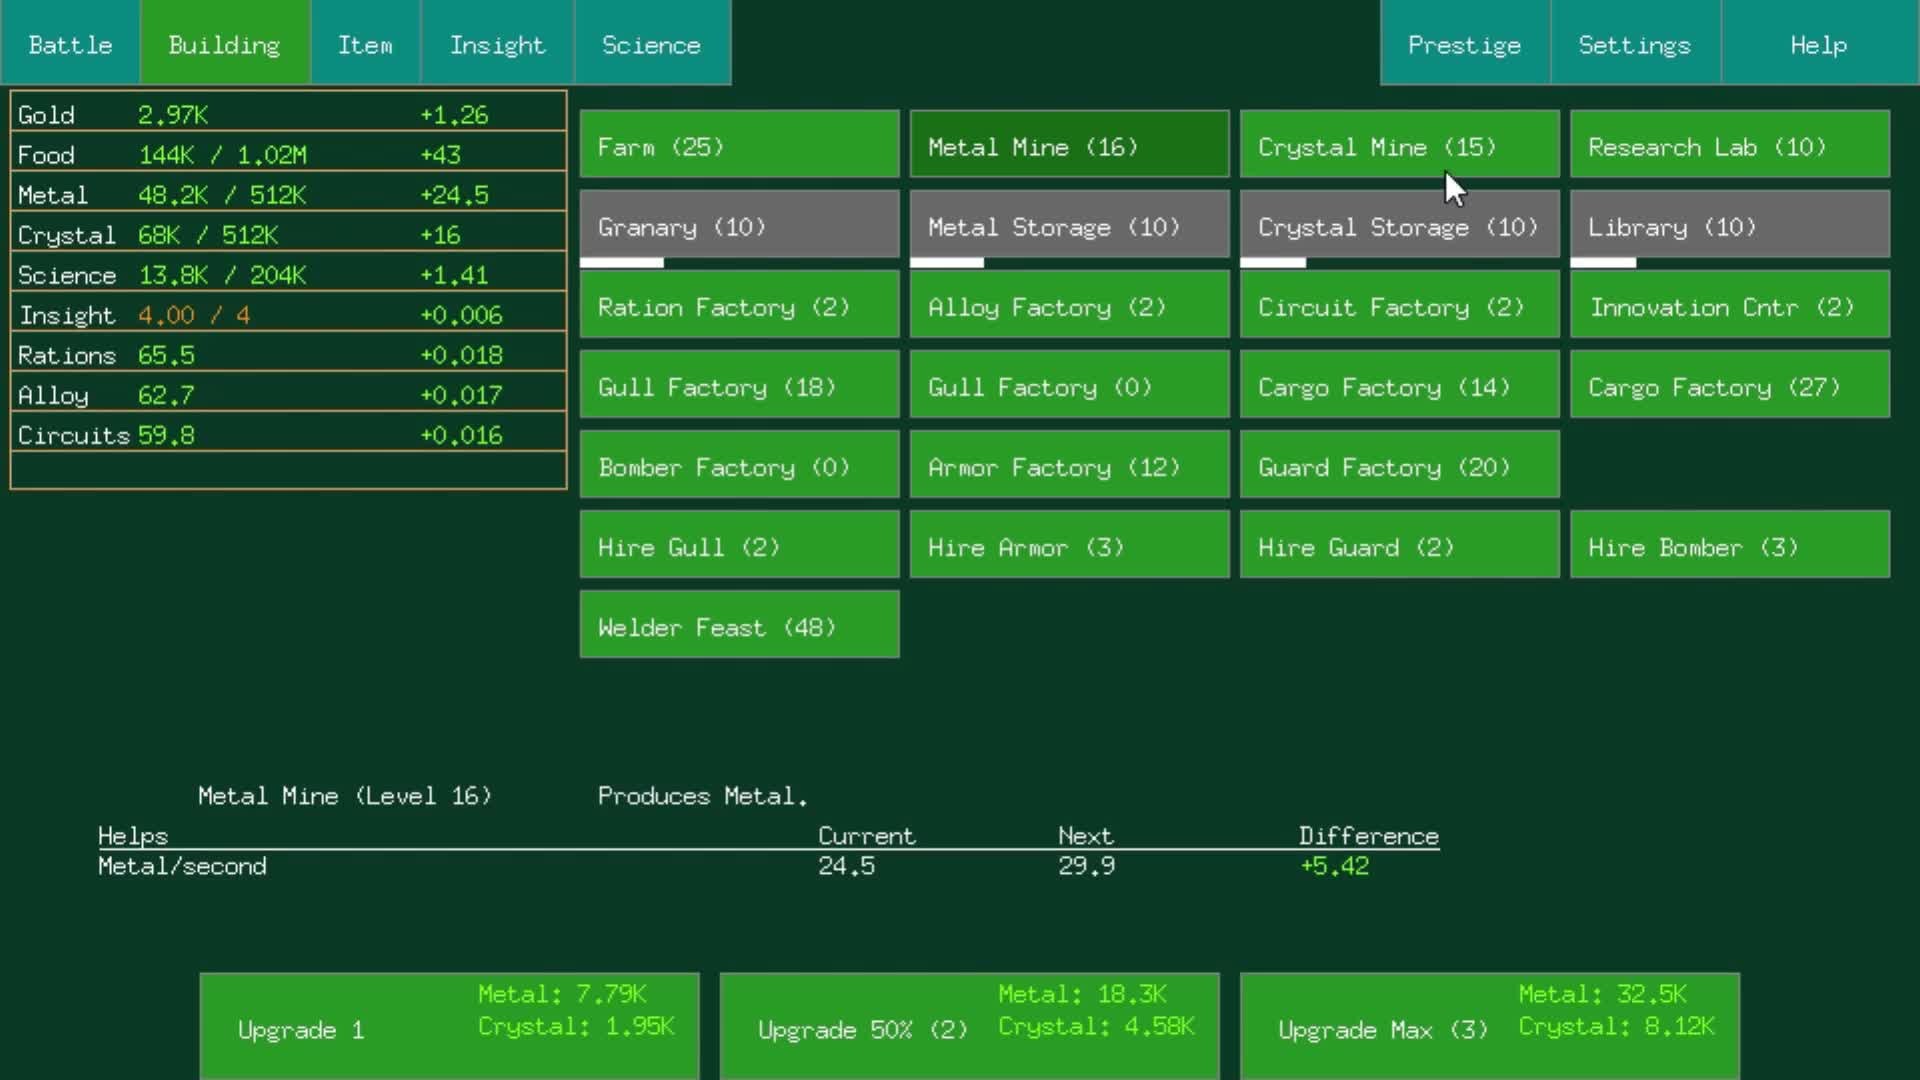
Task: Select the Innovation Cntr (2) building
Action: [x=1729, y=306]
